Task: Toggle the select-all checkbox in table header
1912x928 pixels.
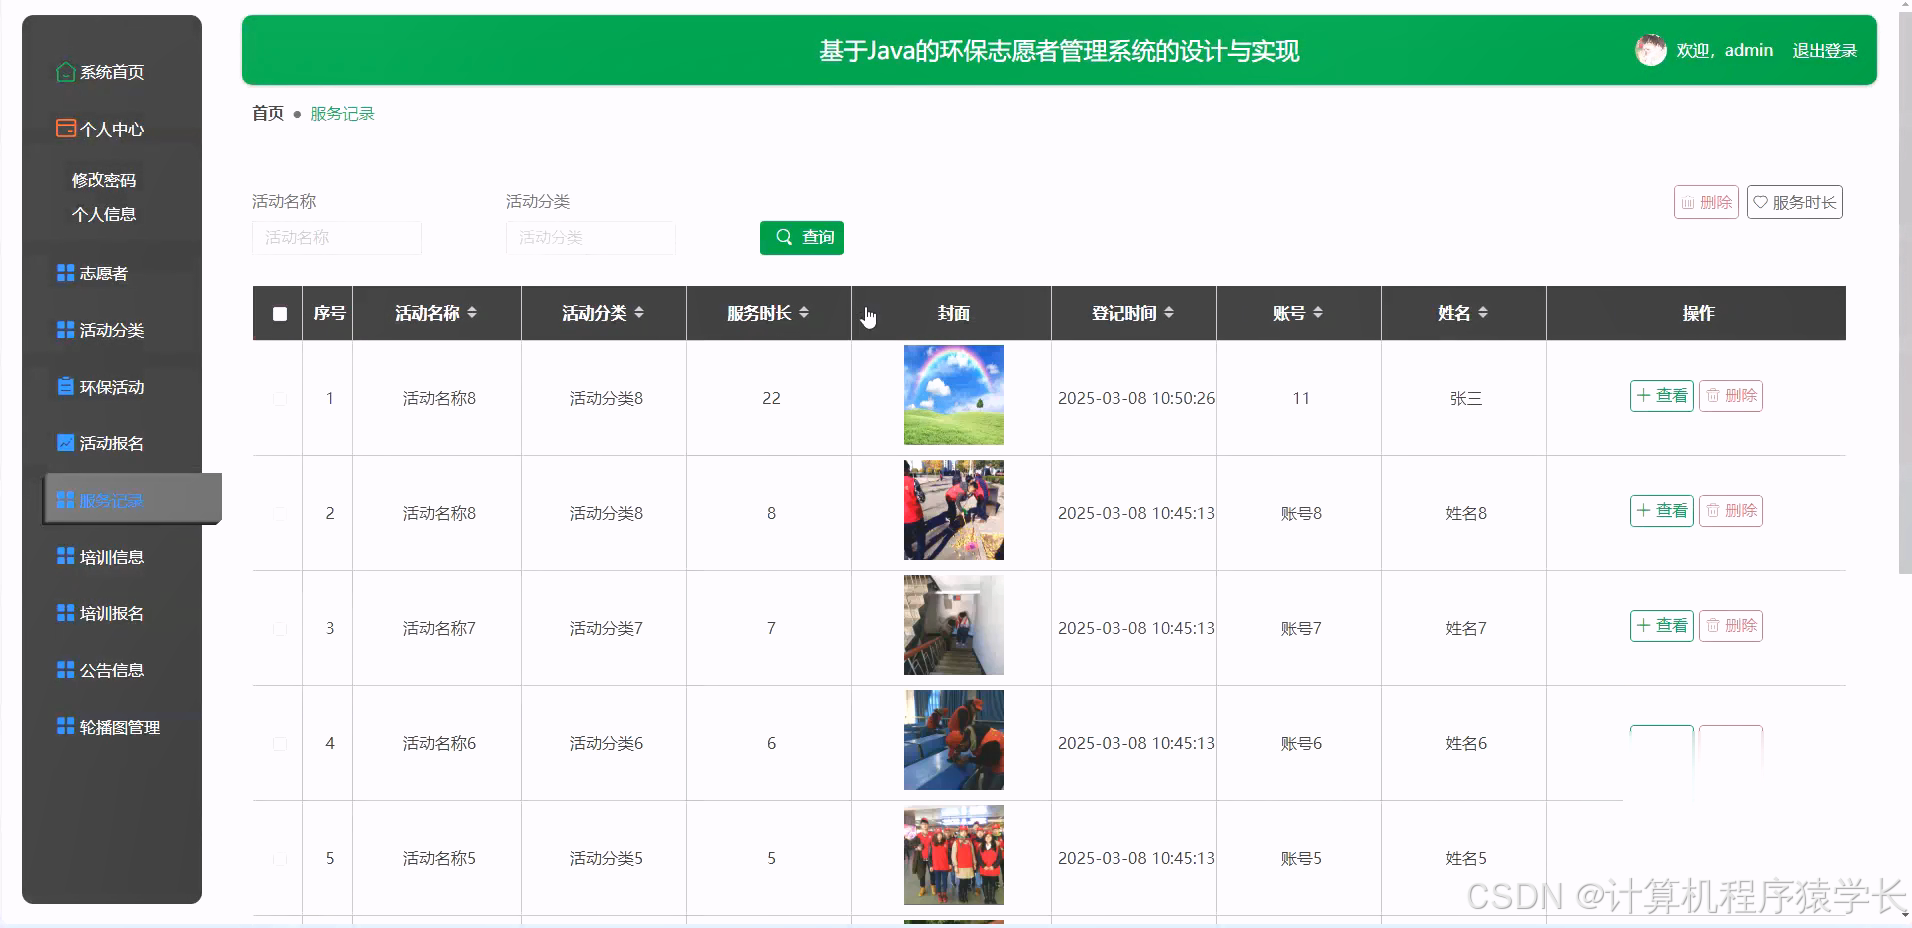Action: coord(280,313)
